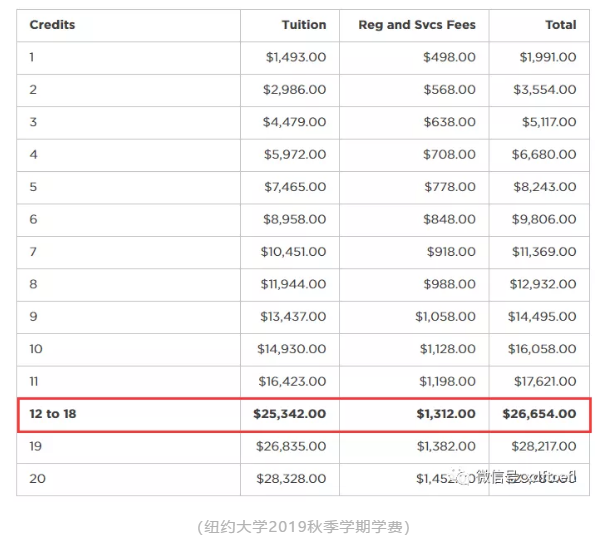The width and height of the screenshot is (607, 539).
Task: Click the Tuition column header
Action: pyautogui.click(x=304, y=25)
